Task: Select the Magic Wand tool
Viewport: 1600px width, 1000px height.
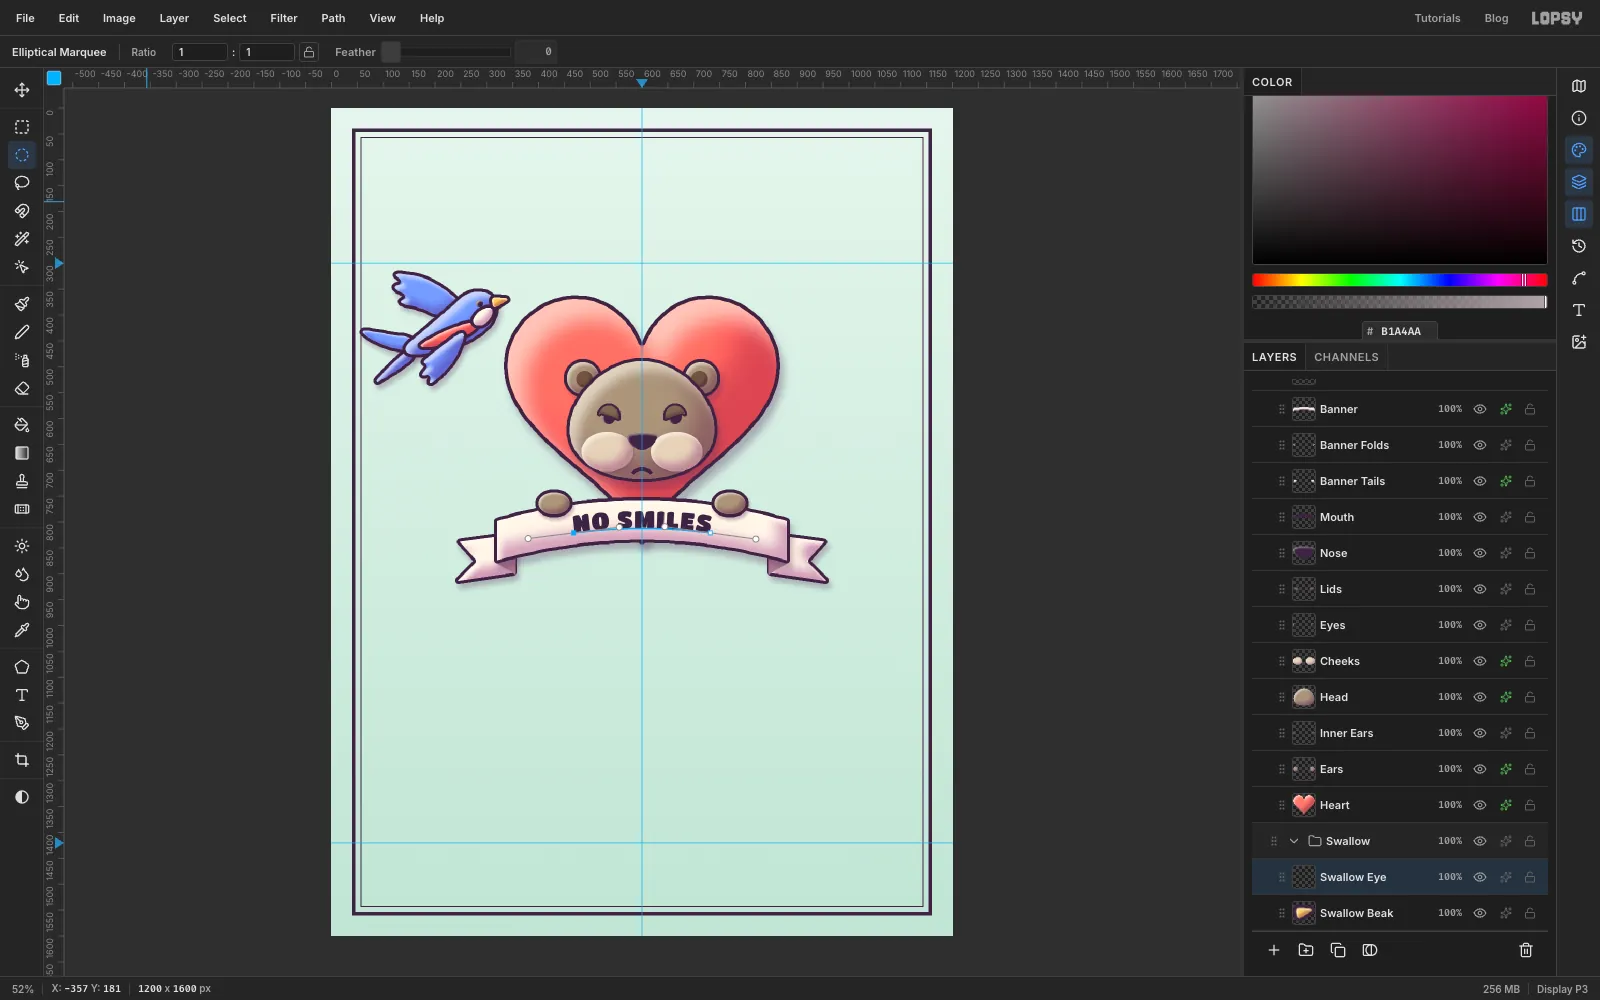Action: 22,239
